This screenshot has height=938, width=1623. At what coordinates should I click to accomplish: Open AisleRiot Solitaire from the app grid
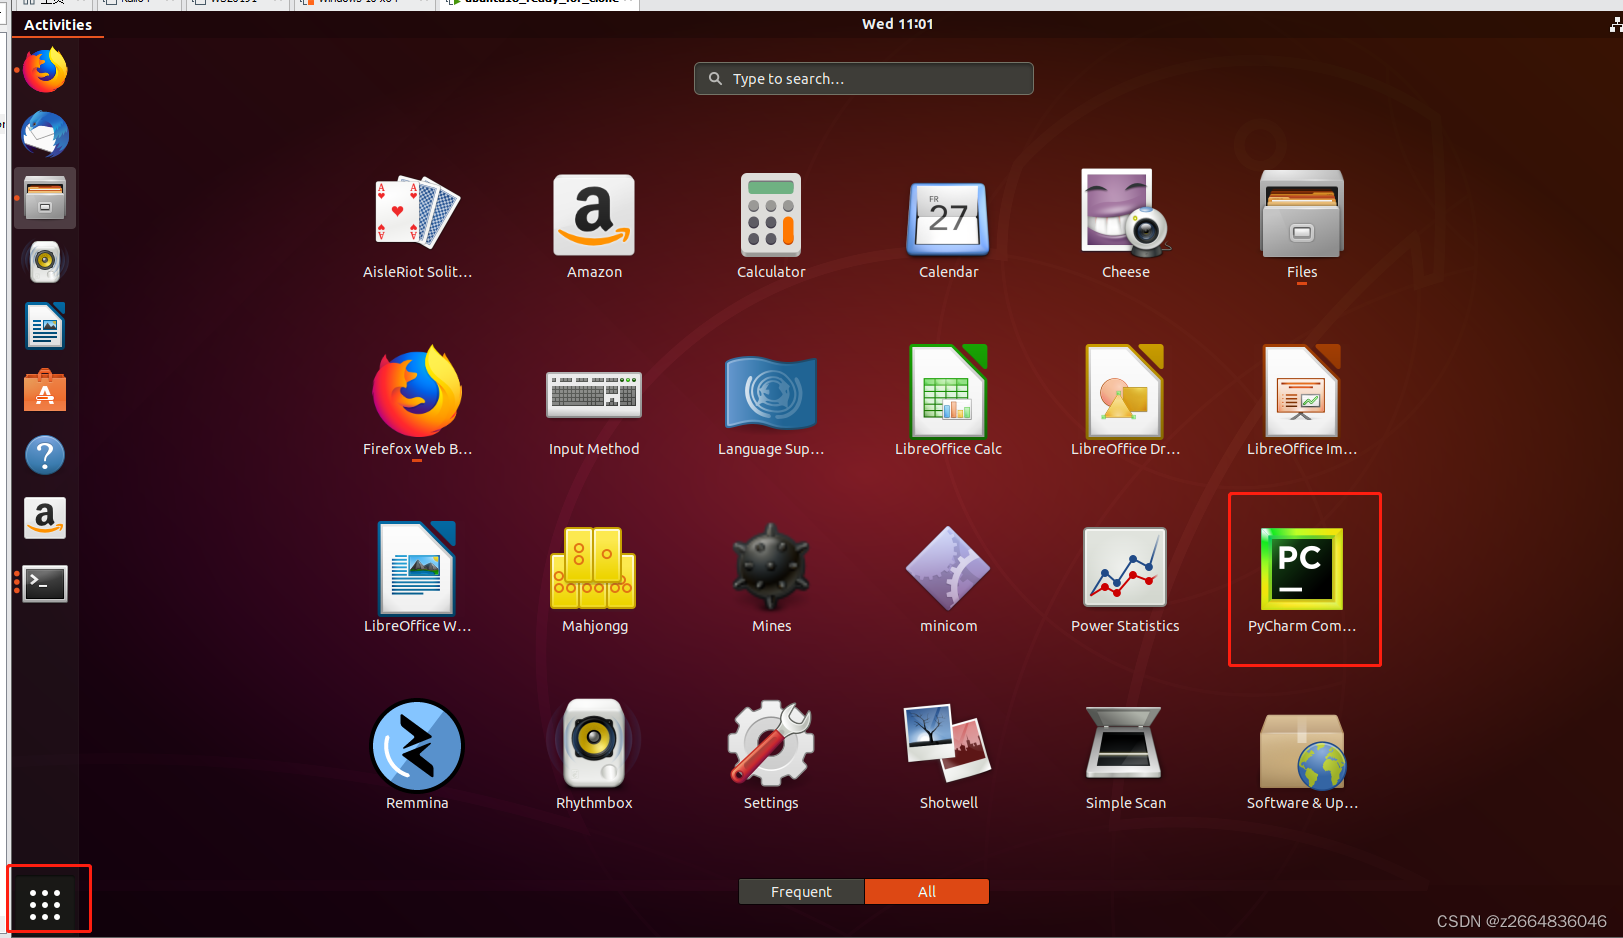tap(417, 226)
